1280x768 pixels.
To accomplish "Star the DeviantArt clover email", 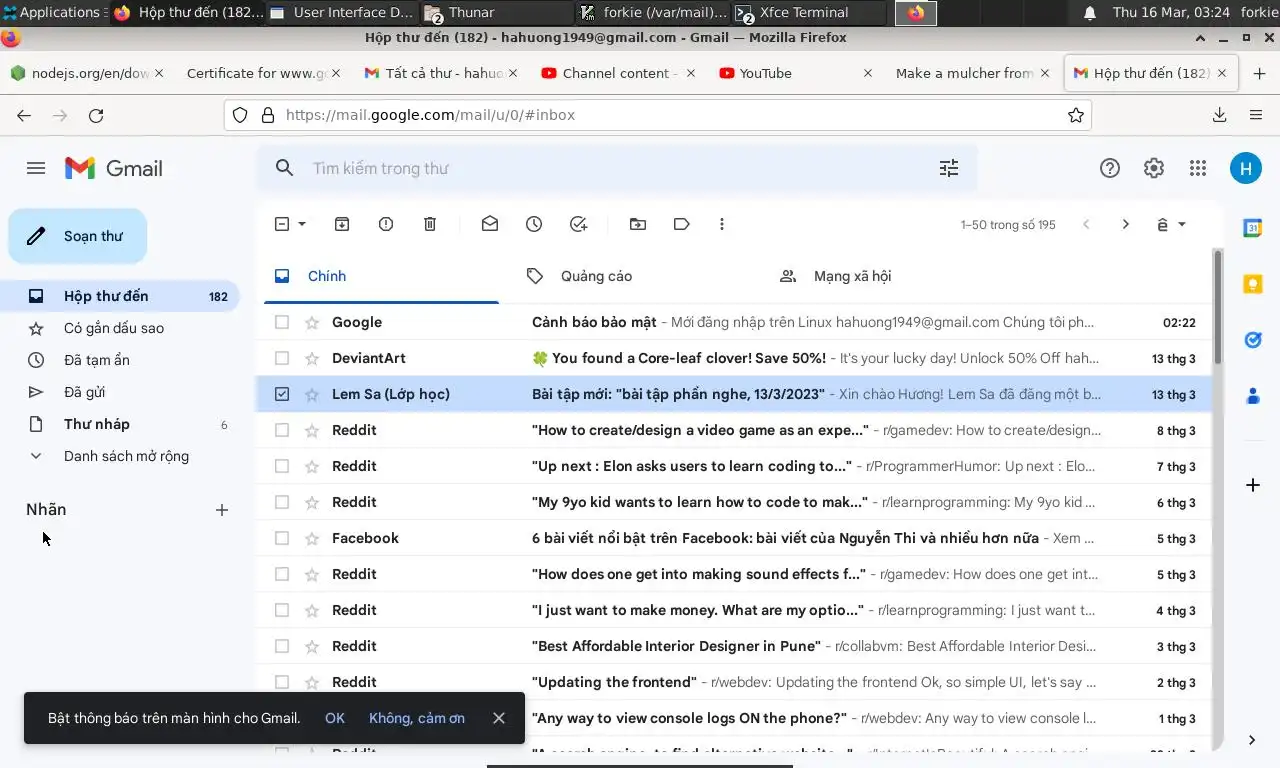I will (x=312, y=358).
